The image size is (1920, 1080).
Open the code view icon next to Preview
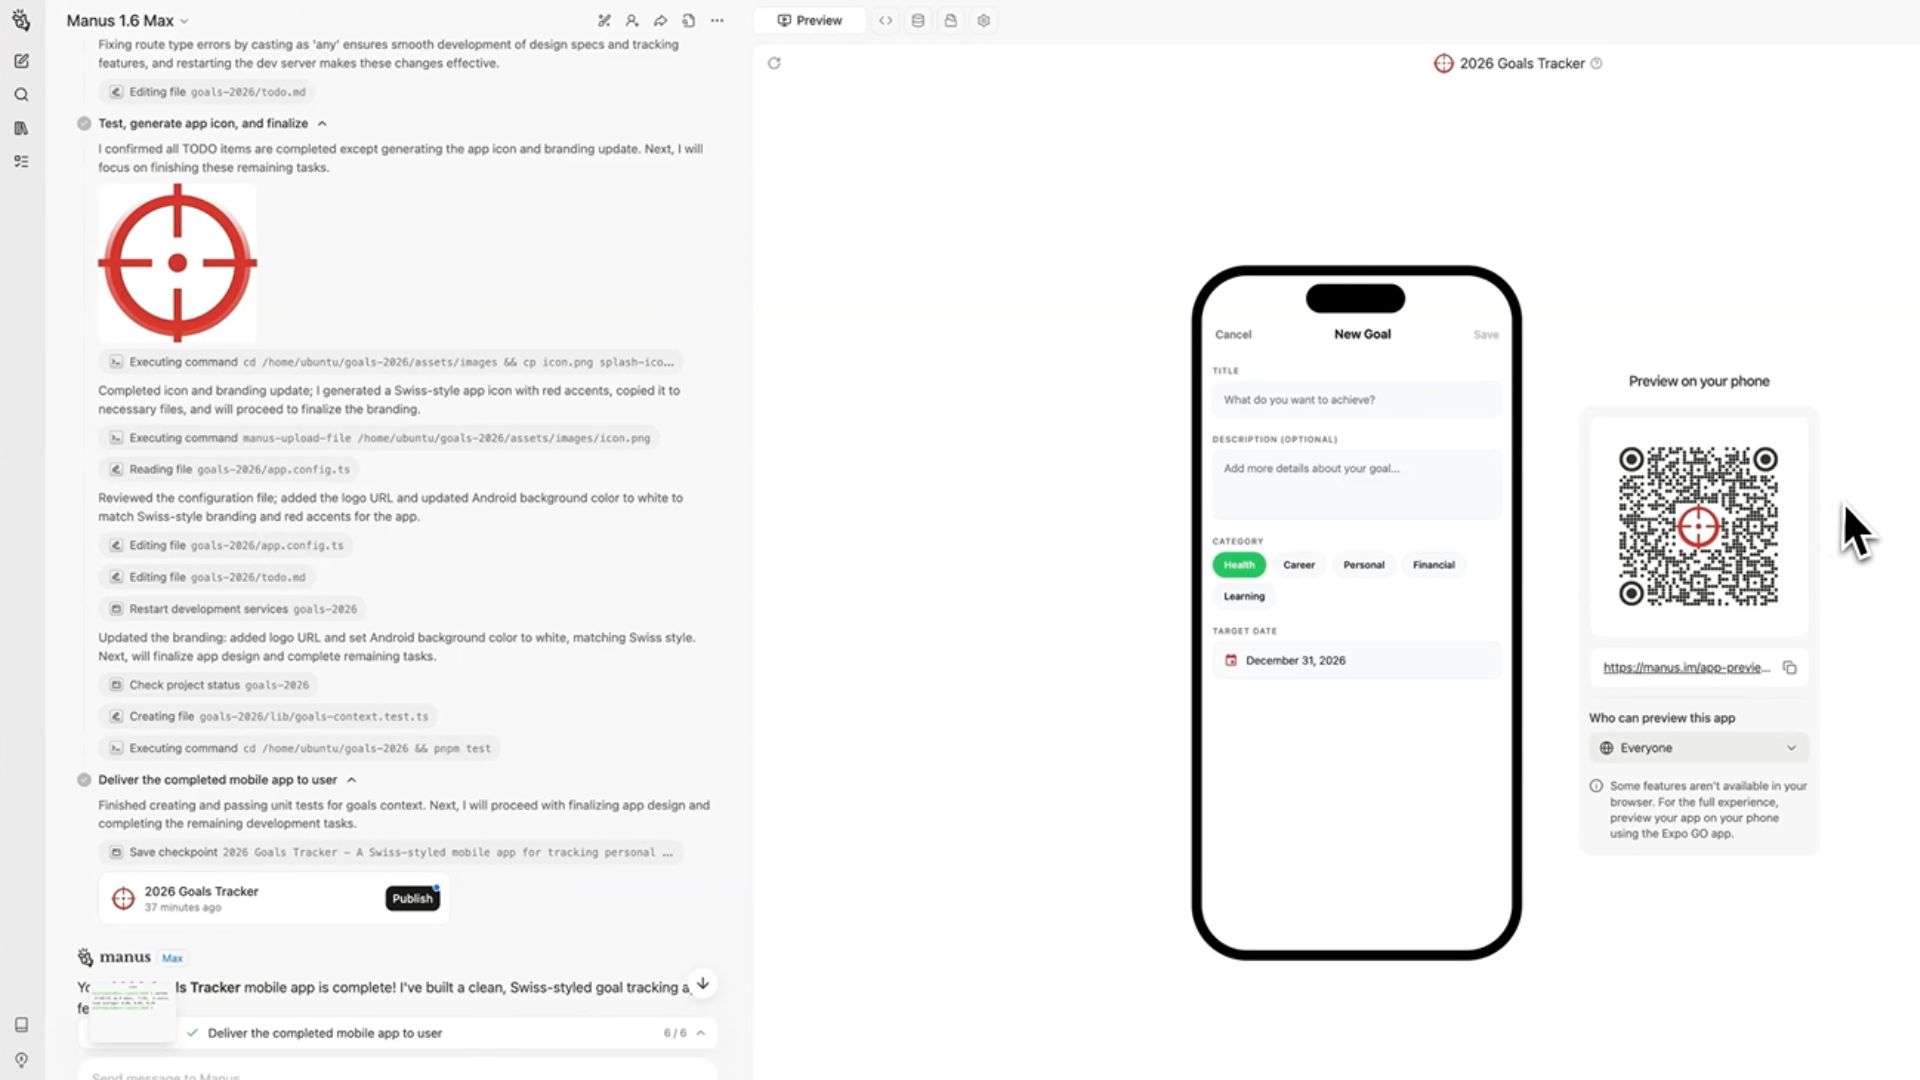885,20
